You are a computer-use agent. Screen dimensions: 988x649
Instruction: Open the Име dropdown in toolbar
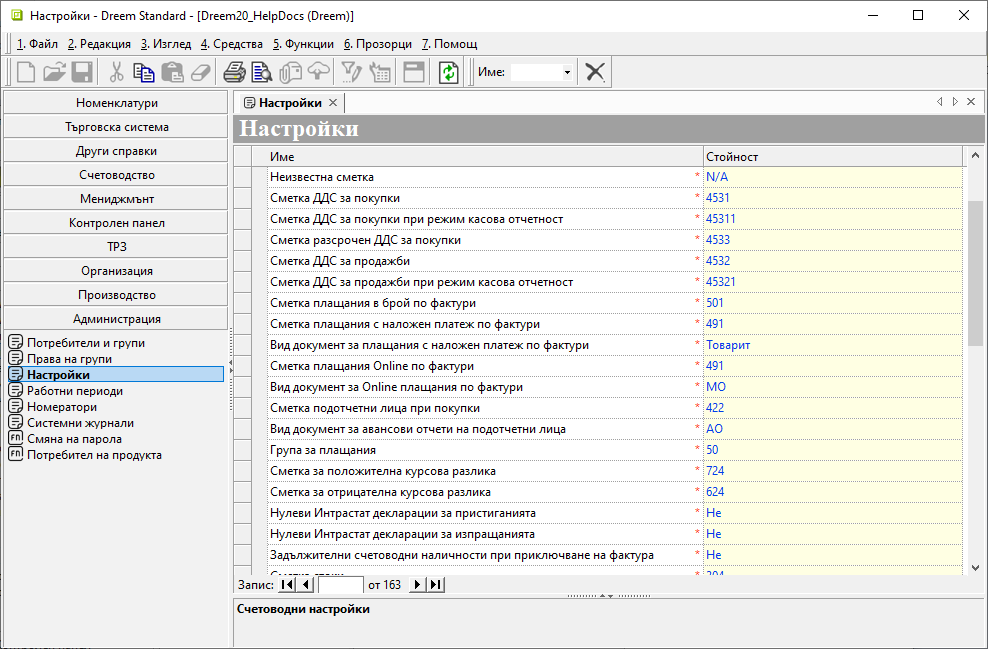(x=567, y=72)
